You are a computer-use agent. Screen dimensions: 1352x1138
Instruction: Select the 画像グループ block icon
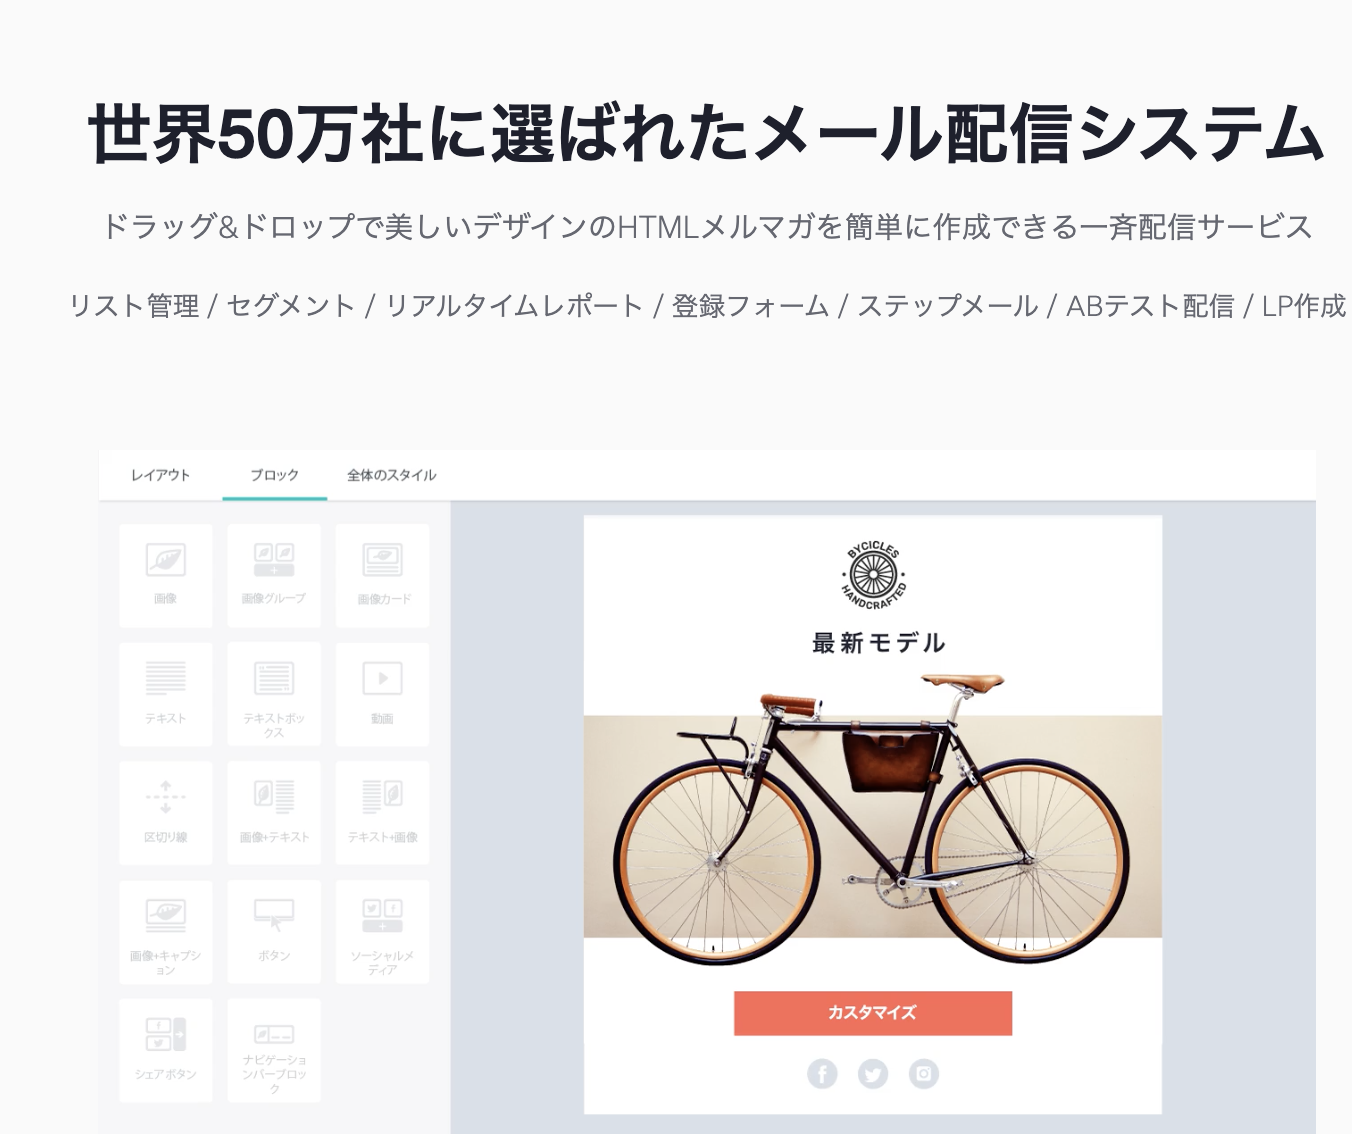(274, 576)
